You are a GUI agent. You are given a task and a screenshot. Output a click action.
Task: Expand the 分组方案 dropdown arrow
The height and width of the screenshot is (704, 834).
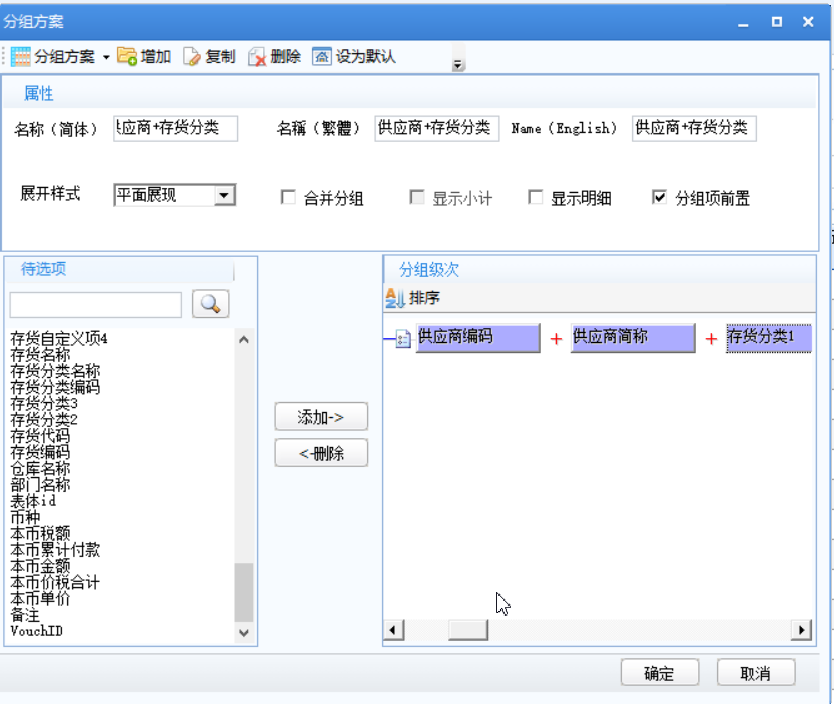[x=106, y=57]
